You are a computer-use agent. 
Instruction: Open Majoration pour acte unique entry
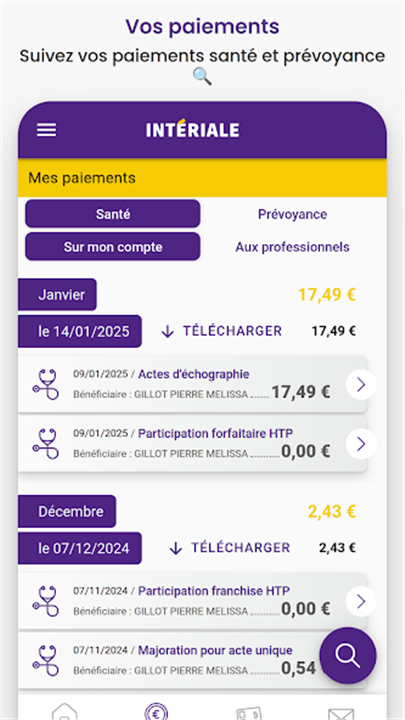tap(192, 660)
